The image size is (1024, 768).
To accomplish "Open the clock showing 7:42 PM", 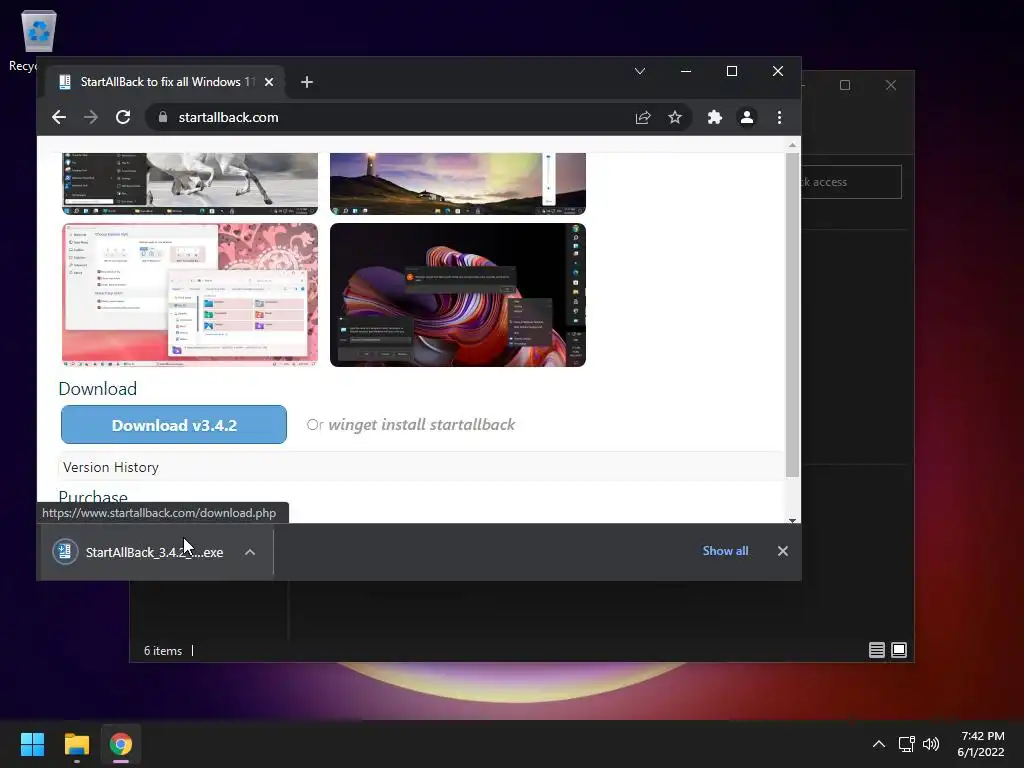I will click(981, 744).
